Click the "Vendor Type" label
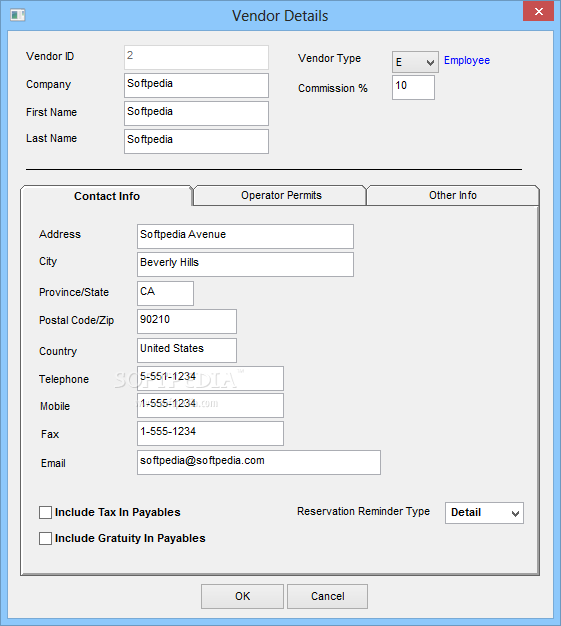Image resolution: width=561 pixels, height=626 pixels. 329,58
